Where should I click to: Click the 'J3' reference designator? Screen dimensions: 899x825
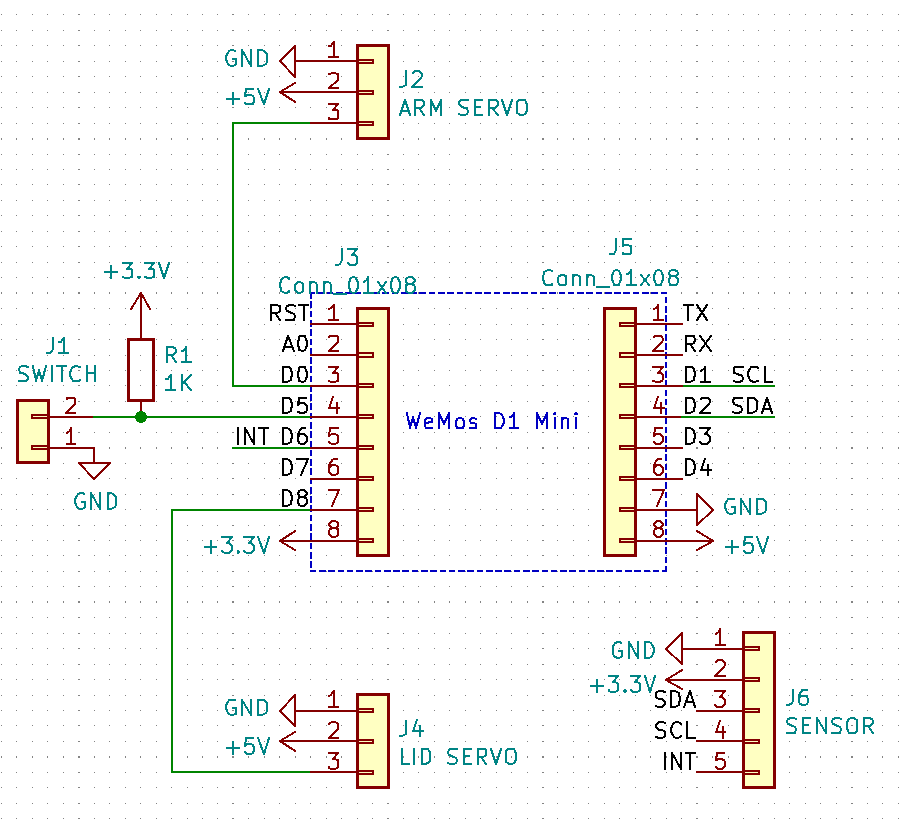coord(347,257)
